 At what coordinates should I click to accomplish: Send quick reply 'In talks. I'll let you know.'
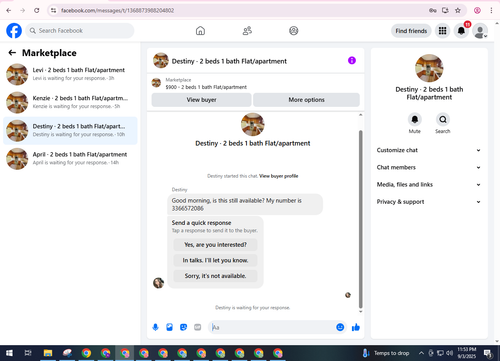[215, 260]
